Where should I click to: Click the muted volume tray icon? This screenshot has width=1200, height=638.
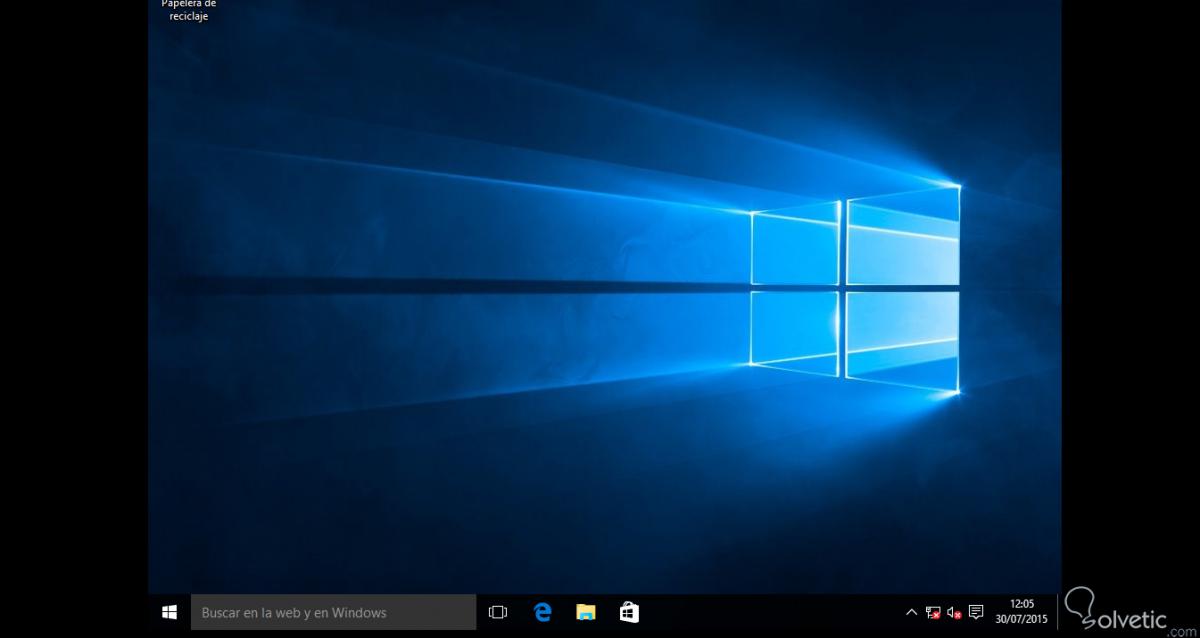point(954,612)
